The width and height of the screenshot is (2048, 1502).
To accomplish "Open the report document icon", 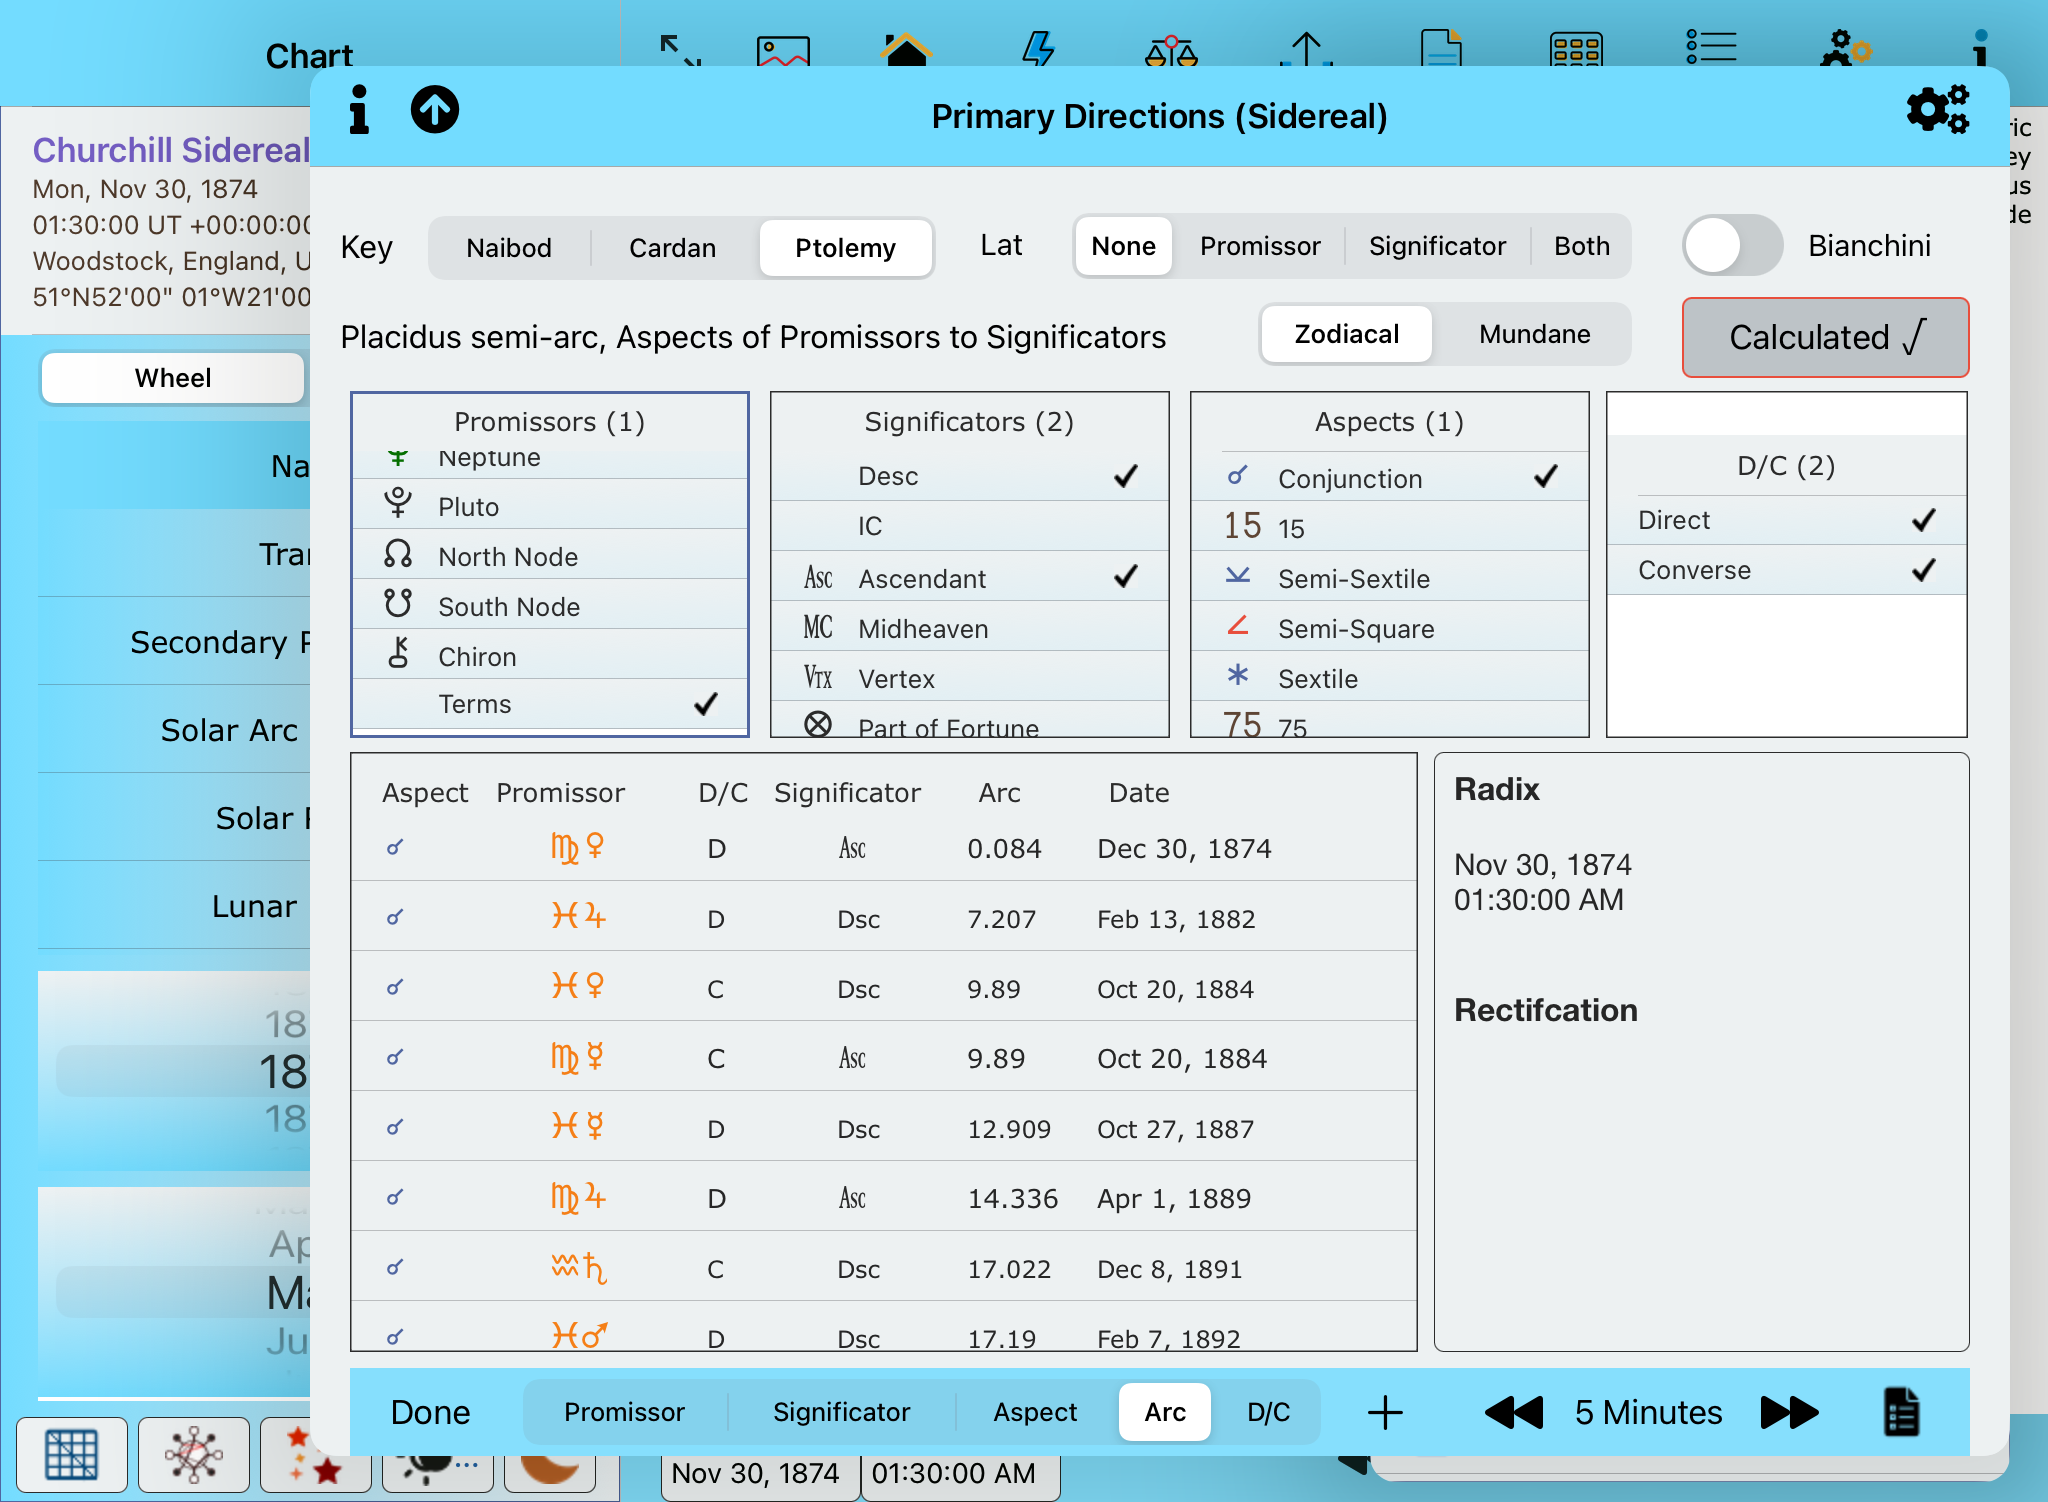I will click(1901, 1412).
